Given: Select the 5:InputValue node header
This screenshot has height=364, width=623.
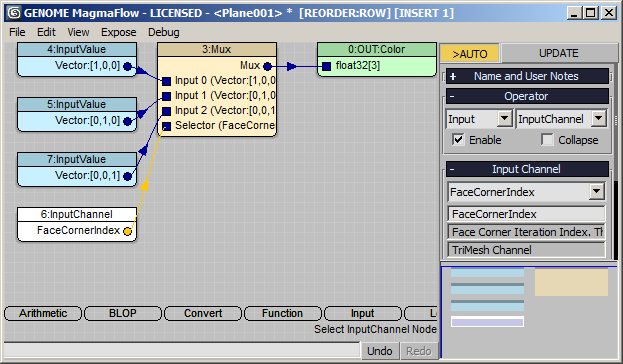Looking at the screenshot, I should pyautogui.click(x=77, y=104).
